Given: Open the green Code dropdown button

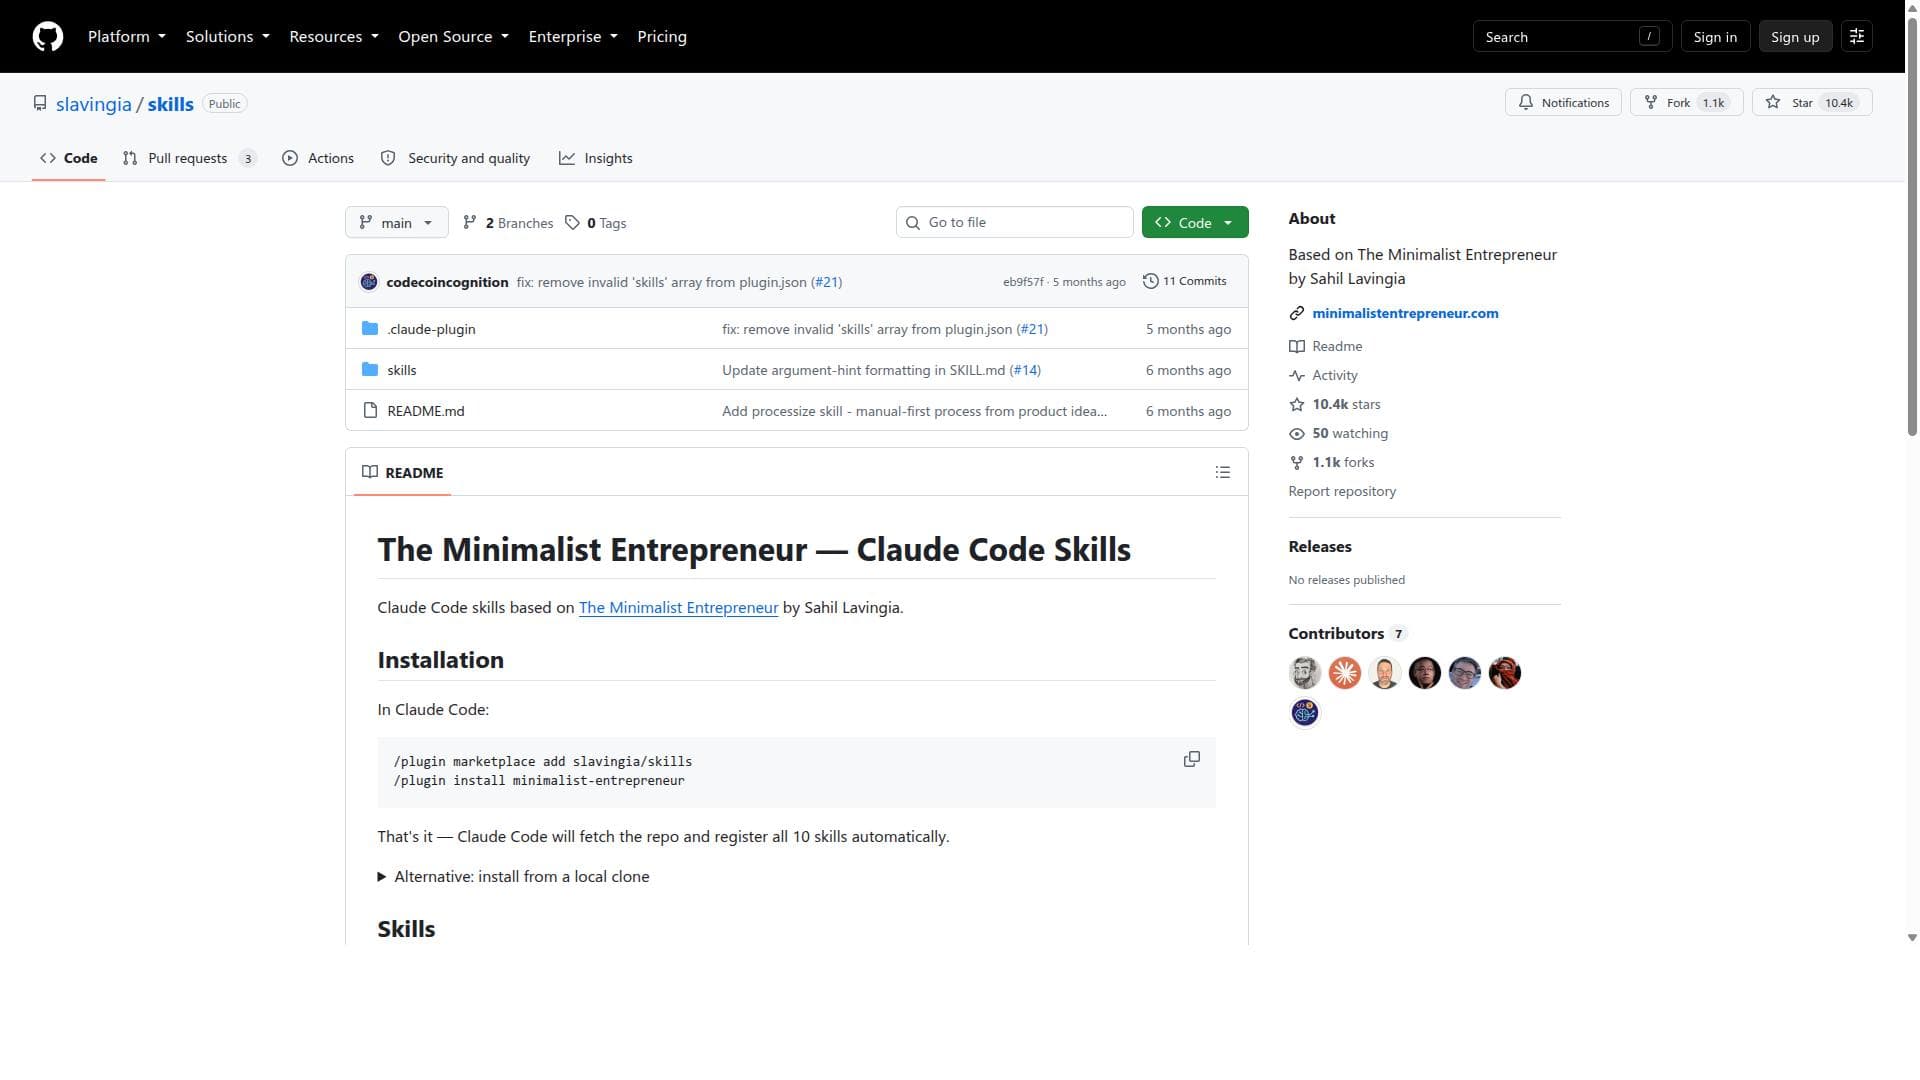Looking at the screenshot, I should coord(1195,223).
